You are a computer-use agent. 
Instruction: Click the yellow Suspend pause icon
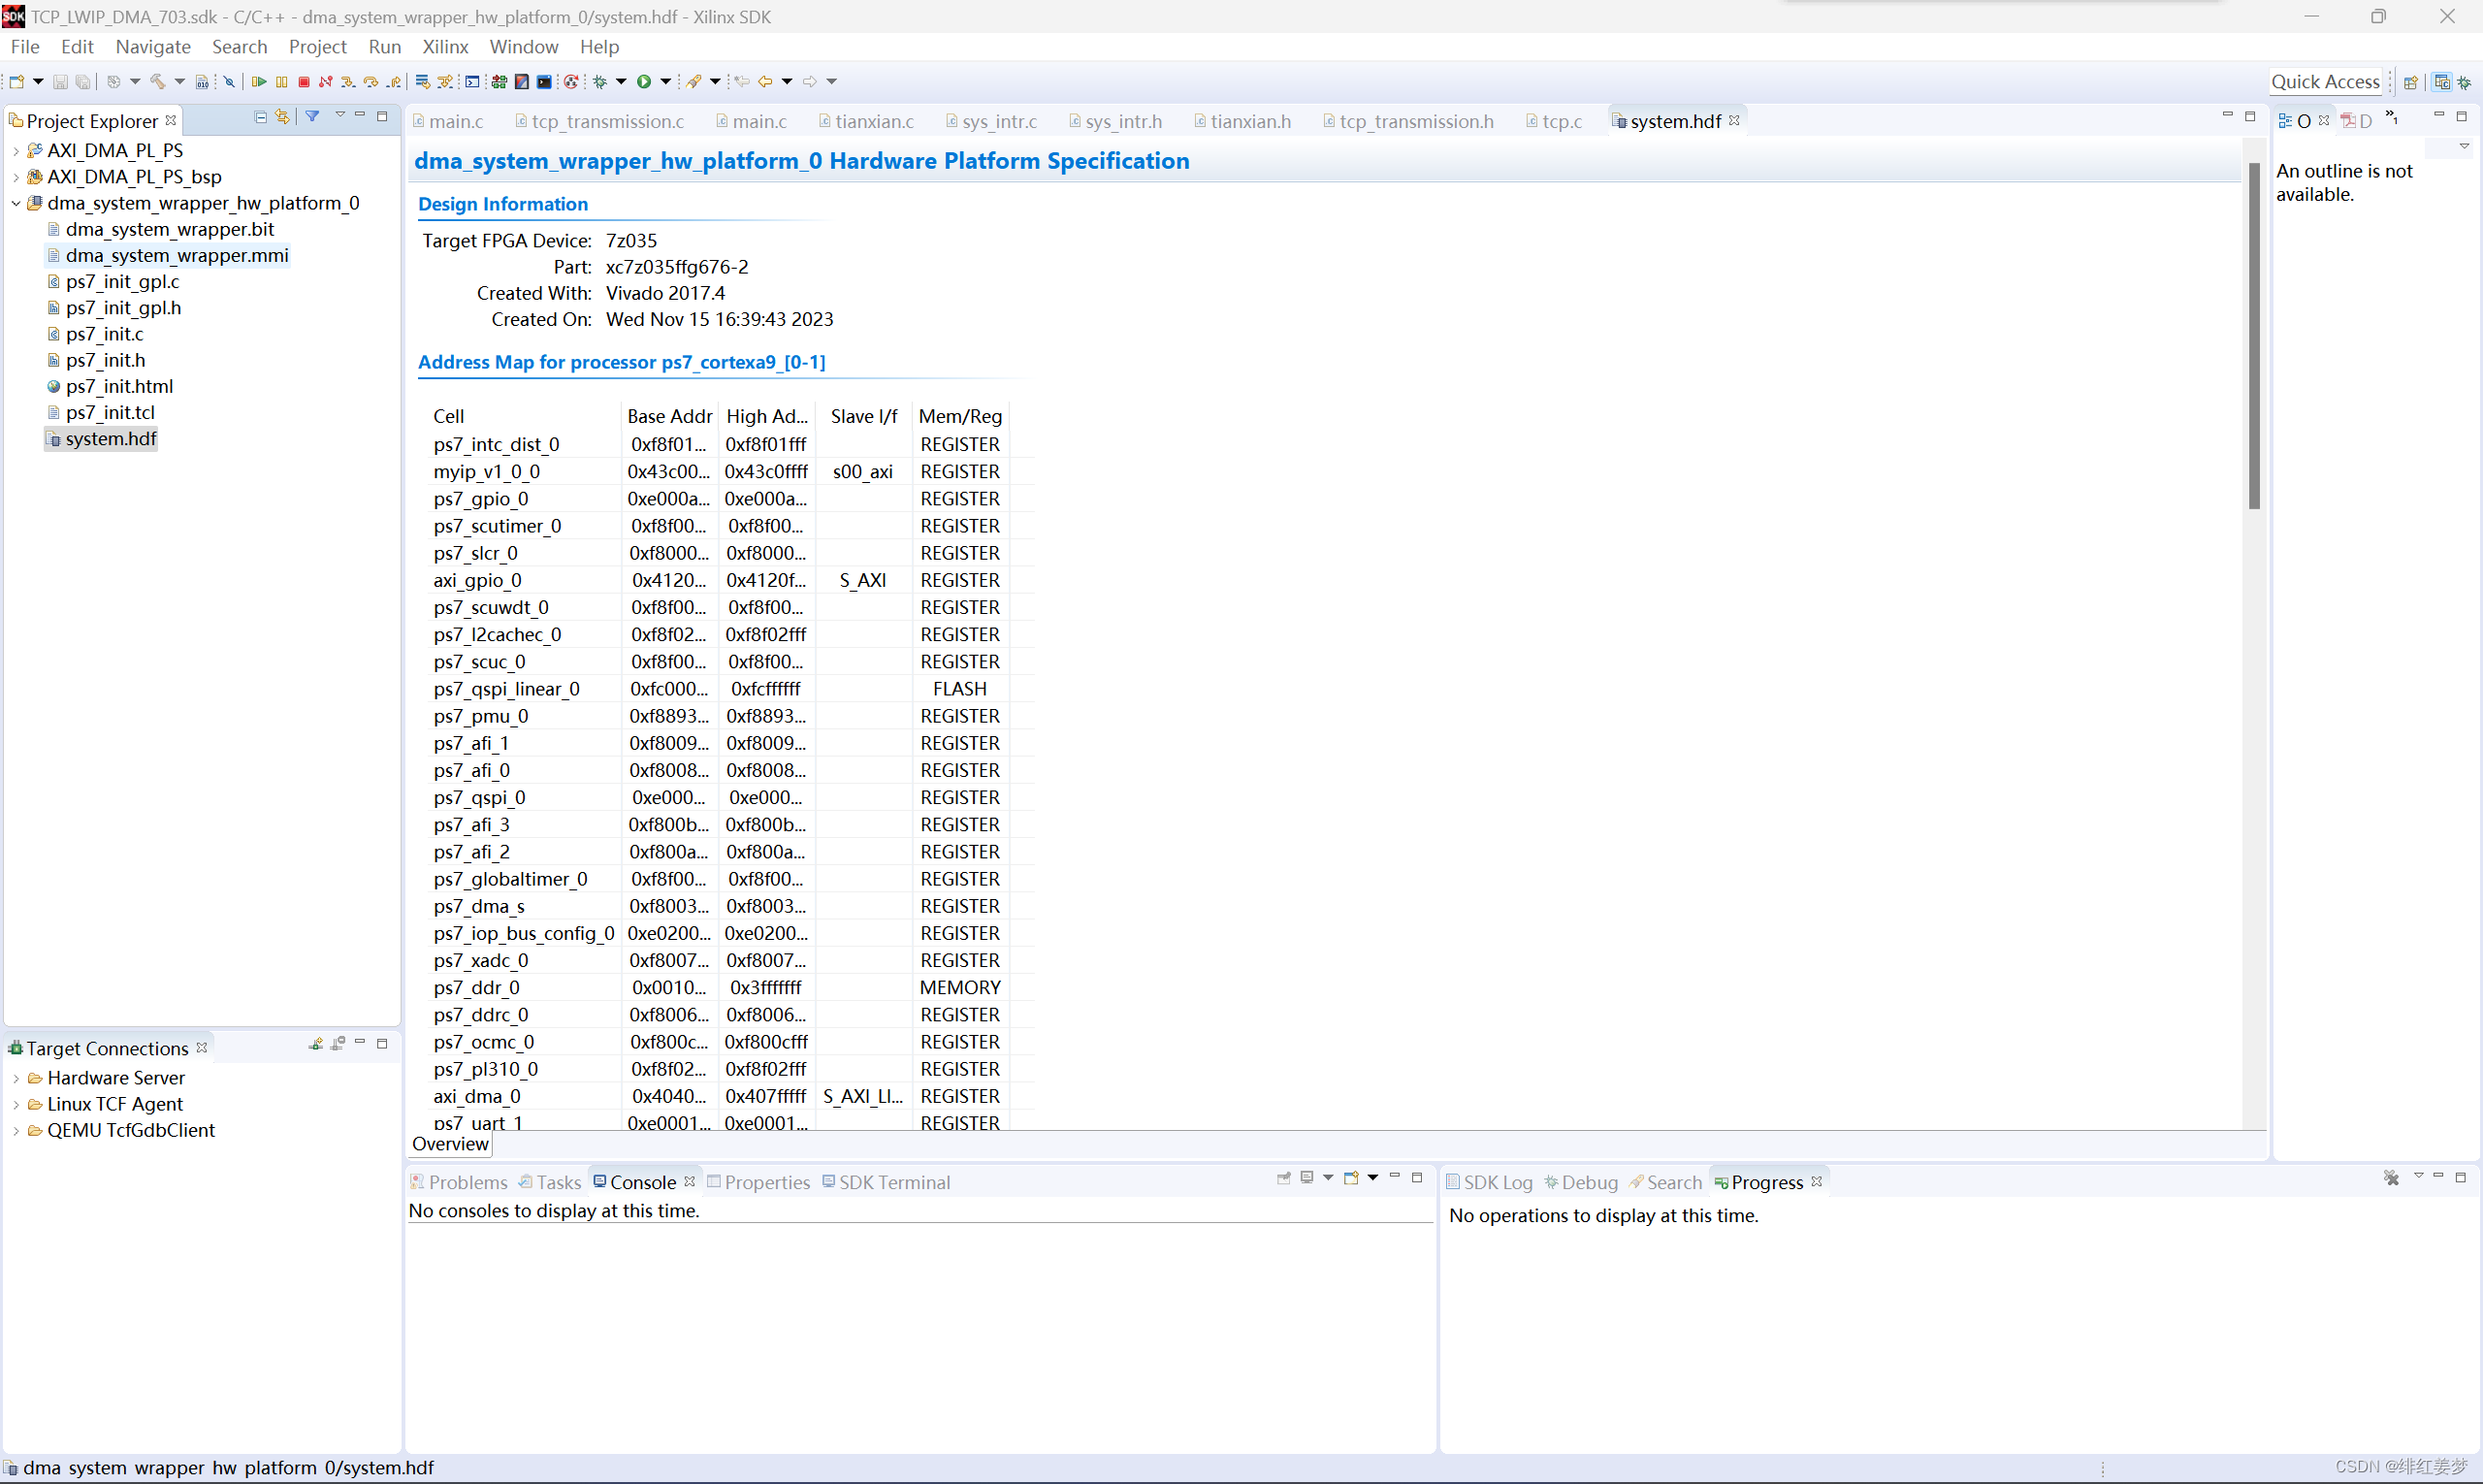click(x=282, y=82)
